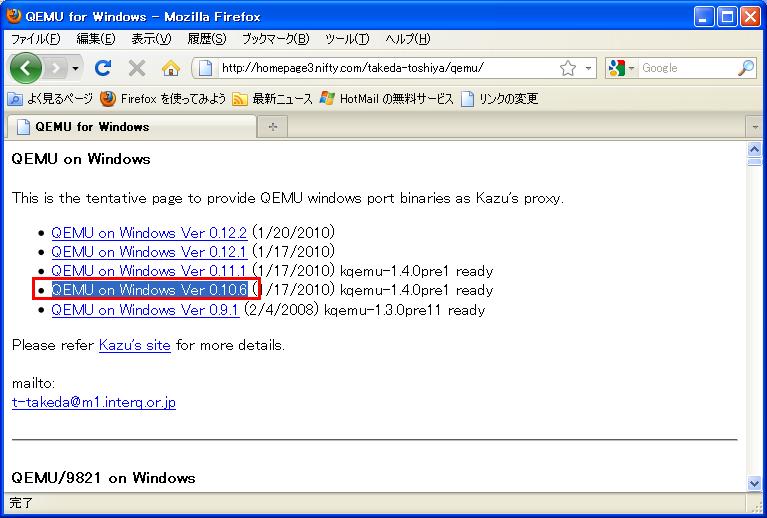Screen dimensions: 767x518
Task: Open the ヘルプ(H) menu
Action: tap(407, 39)
